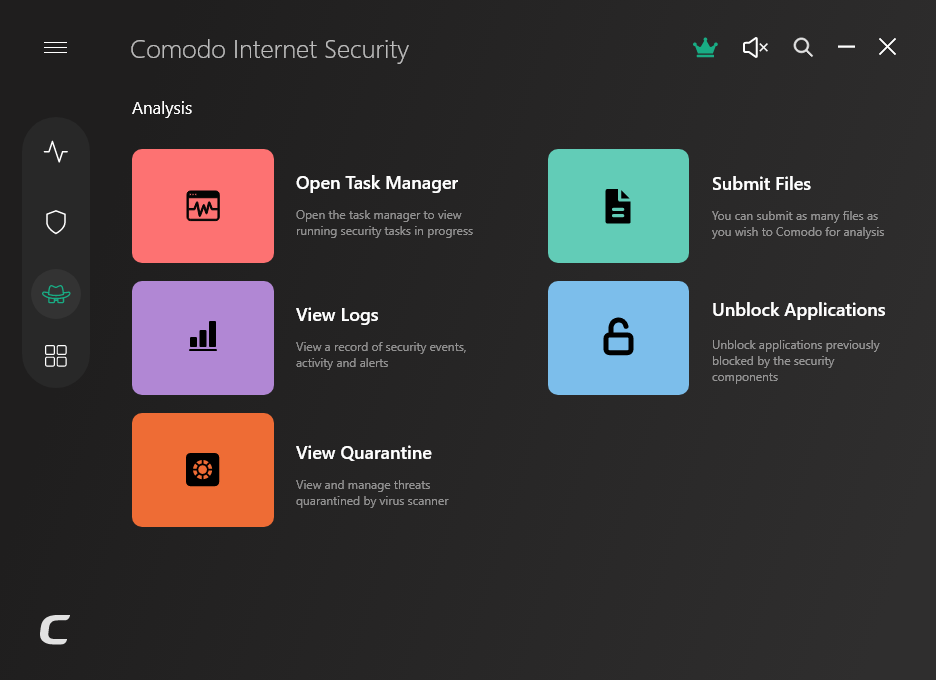The image size is (936, 680).
Task: Close the Comodo Internet Security window
Action: 887,47
